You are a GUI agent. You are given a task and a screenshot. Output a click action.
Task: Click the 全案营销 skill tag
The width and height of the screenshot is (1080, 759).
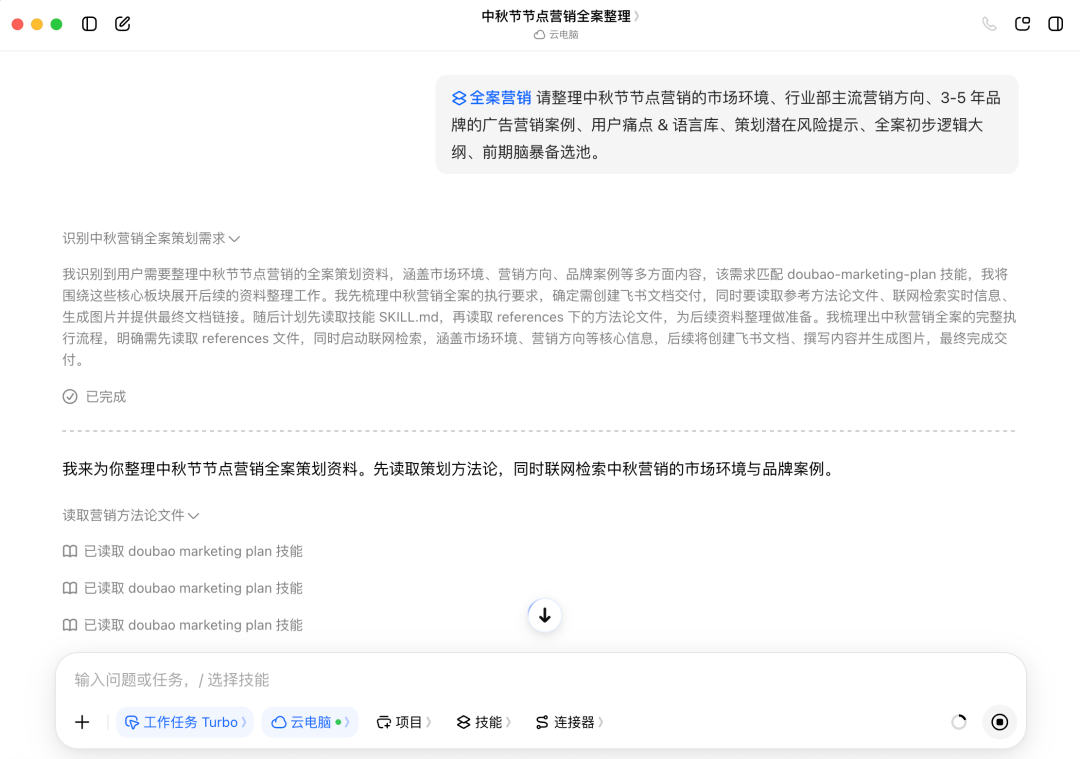tap(491, 98)
